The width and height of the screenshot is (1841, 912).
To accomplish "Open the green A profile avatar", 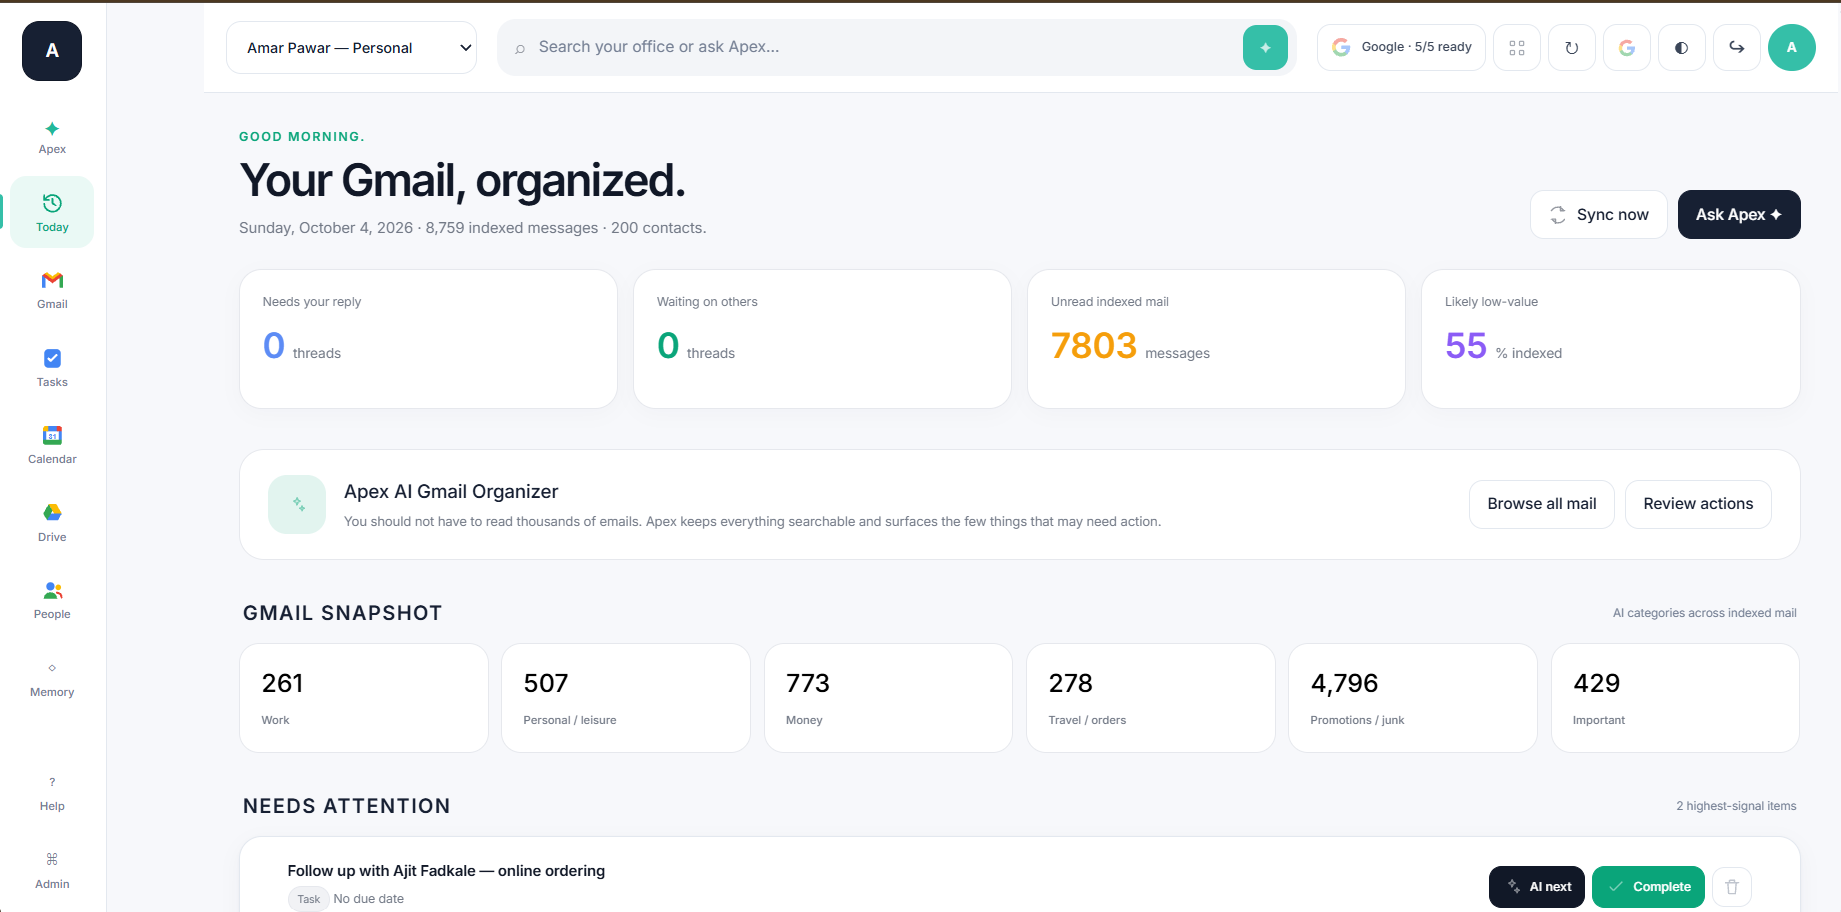I will pos(1792,48).
